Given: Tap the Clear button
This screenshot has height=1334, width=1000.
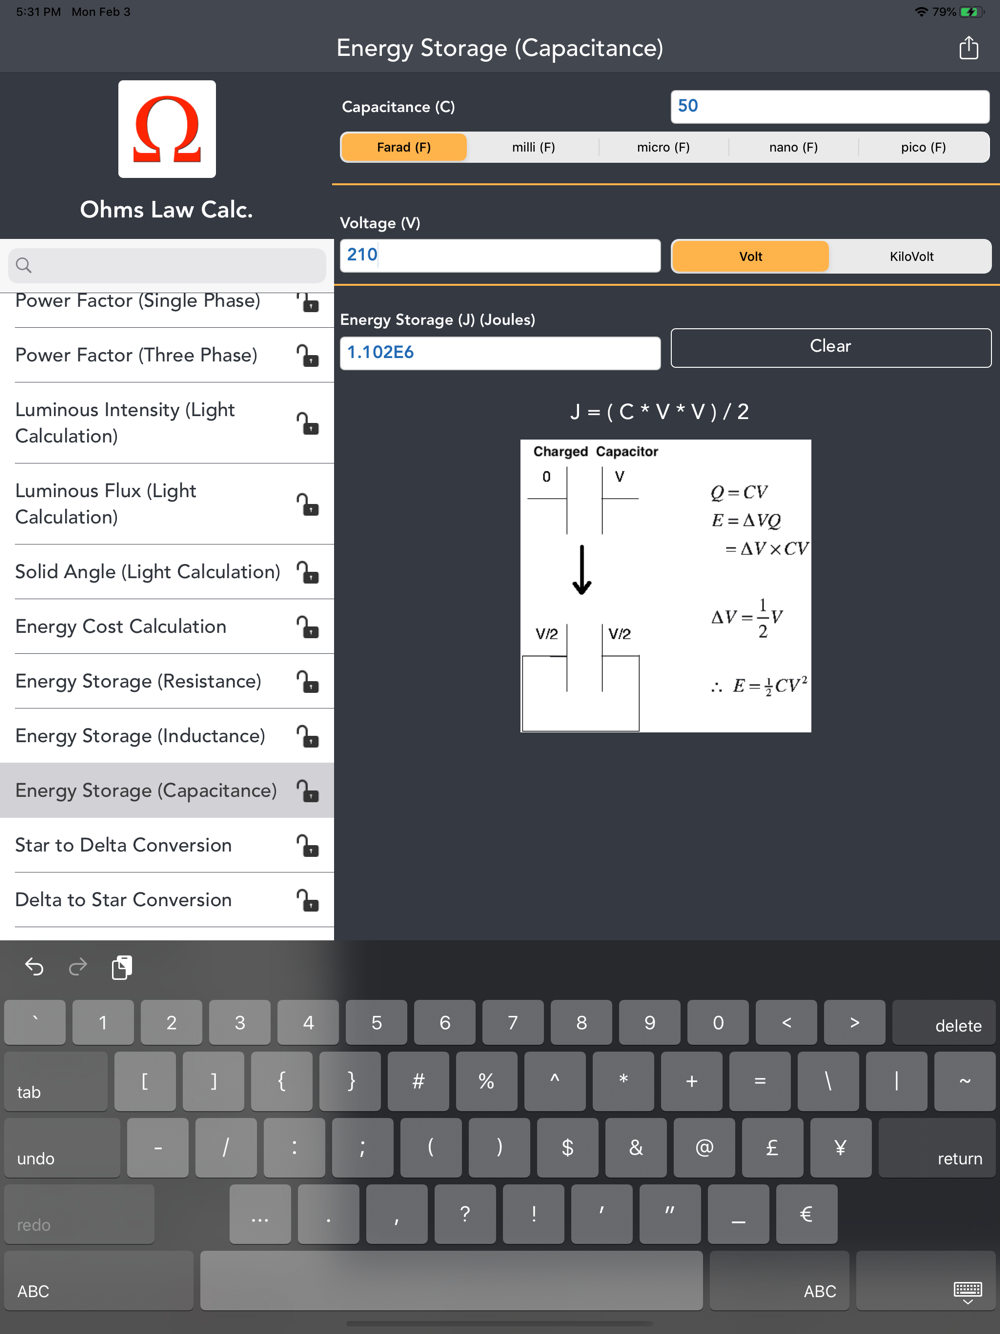Looking at the screenshot, I should click(x=831, y=347).
